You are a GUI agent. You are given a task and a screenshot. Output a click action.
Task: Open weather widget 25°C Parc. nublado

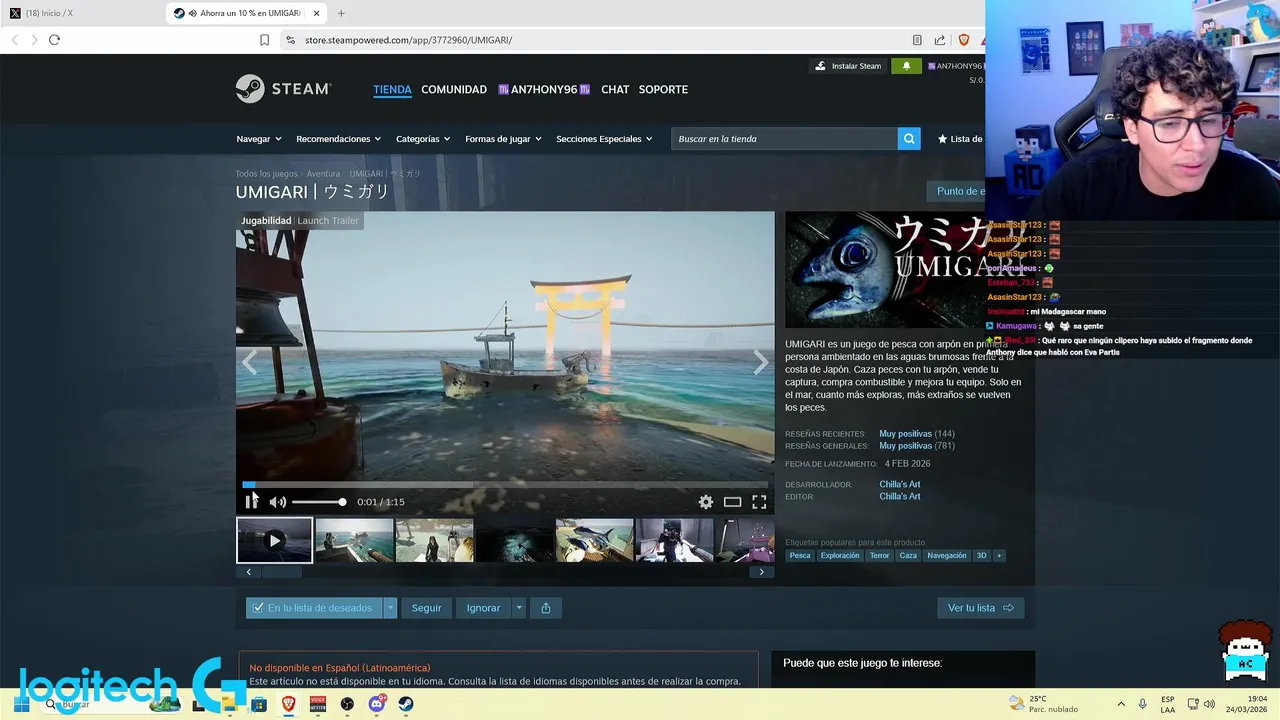1043,704
